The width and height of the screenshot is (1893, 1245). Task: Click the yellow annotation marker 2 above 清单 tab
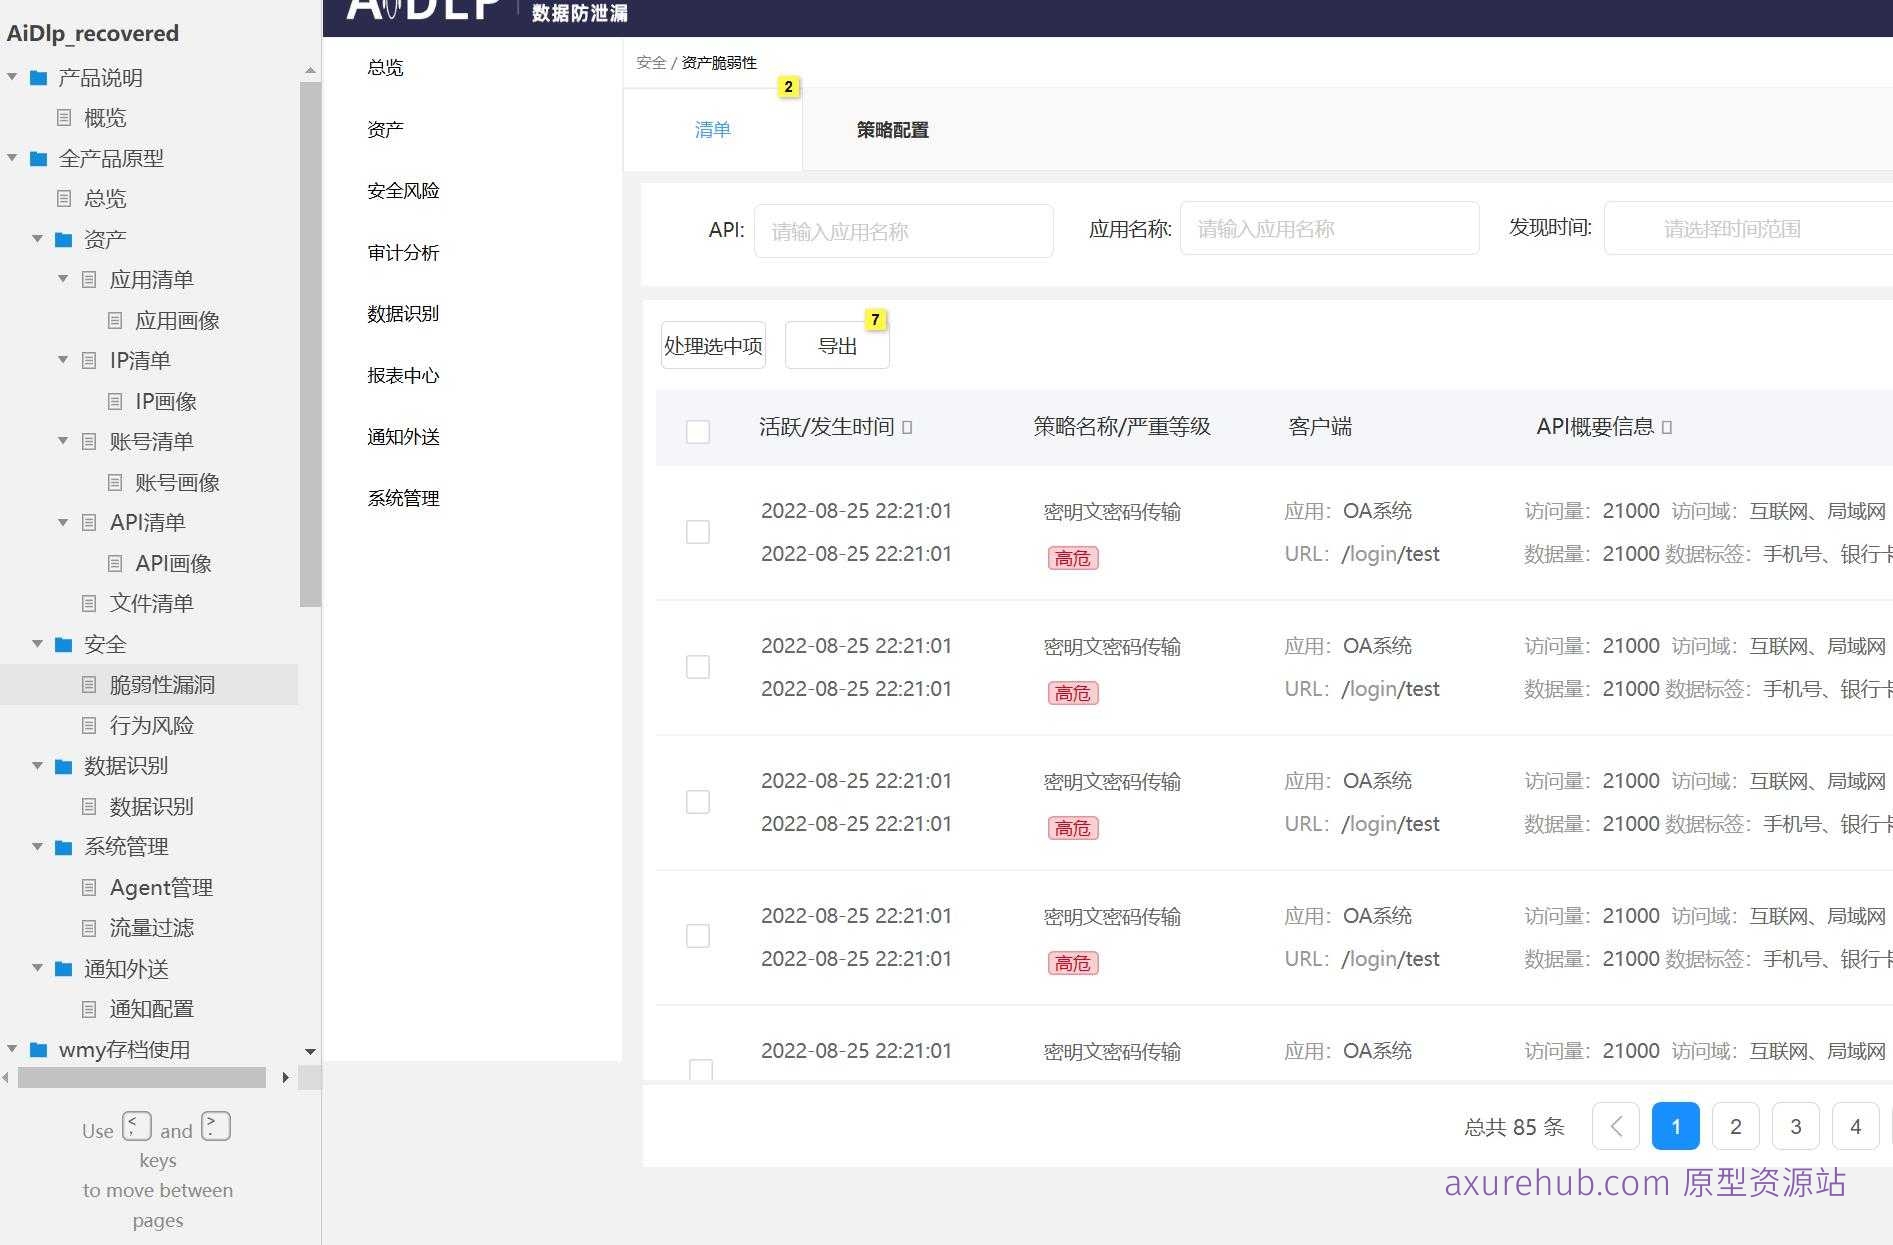[x=789, y=88]
